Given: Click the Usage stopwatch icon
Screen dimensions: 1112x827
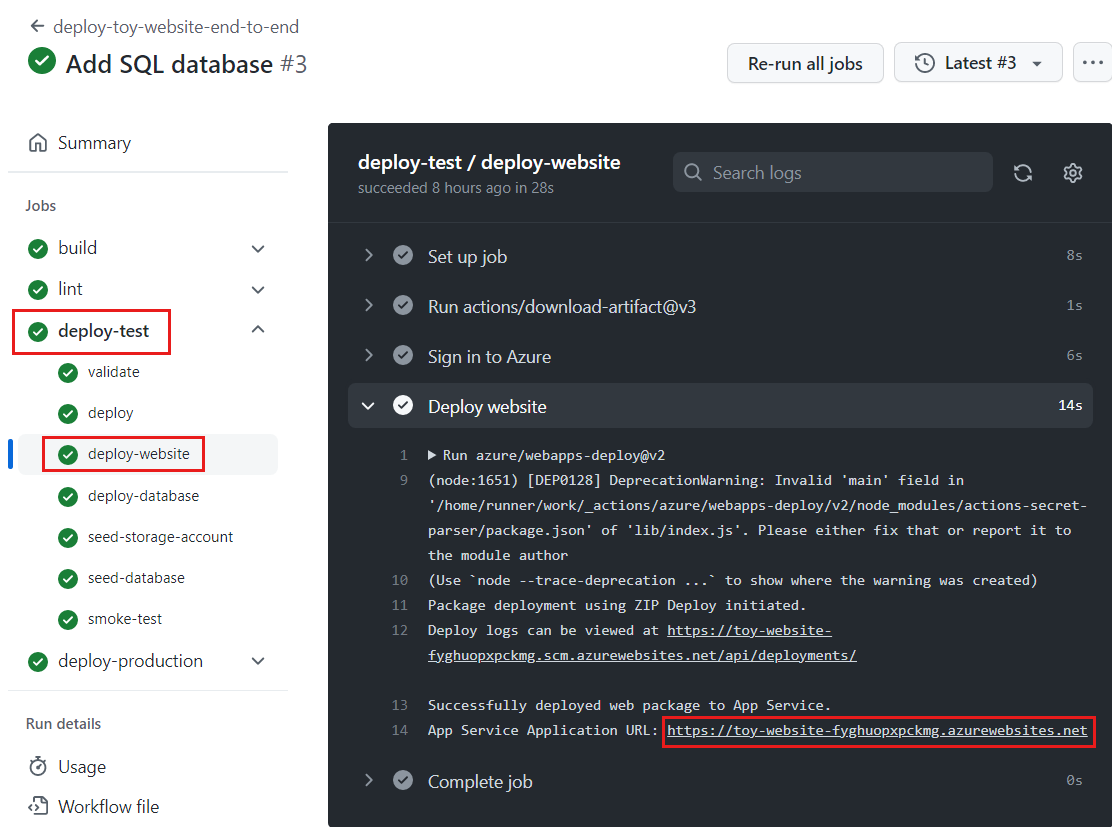Looking at the screenshot, I should 38,767.
